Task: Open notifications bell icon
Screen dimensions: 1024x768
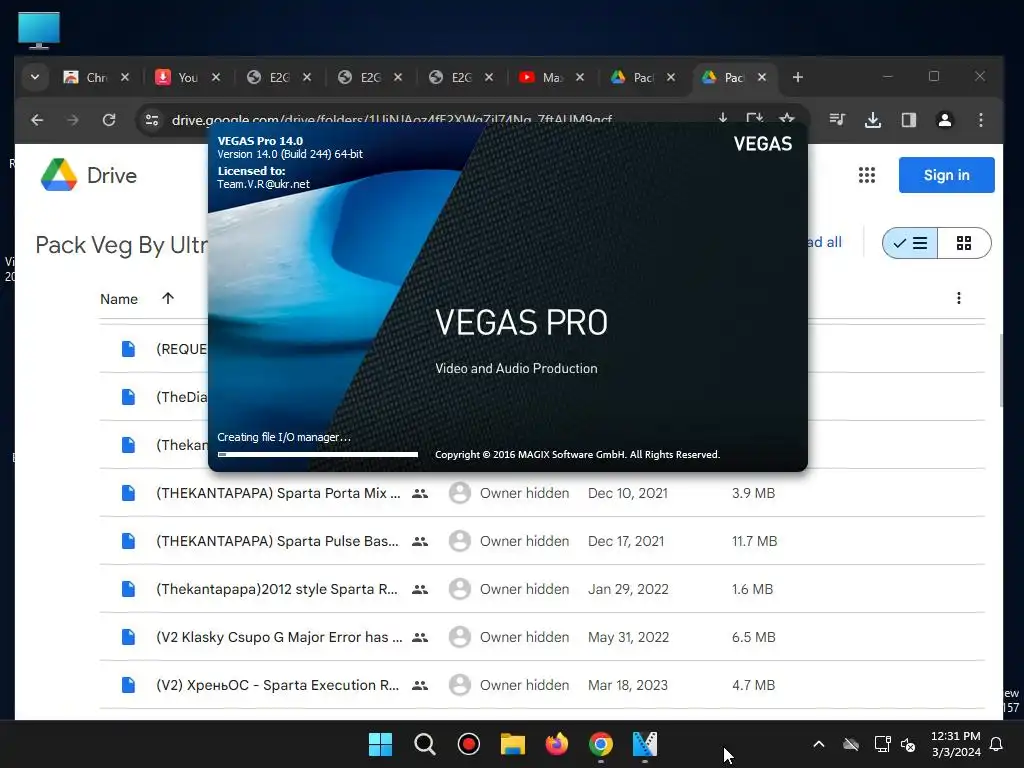Action: pyautogui.click(x=996, y=744)
